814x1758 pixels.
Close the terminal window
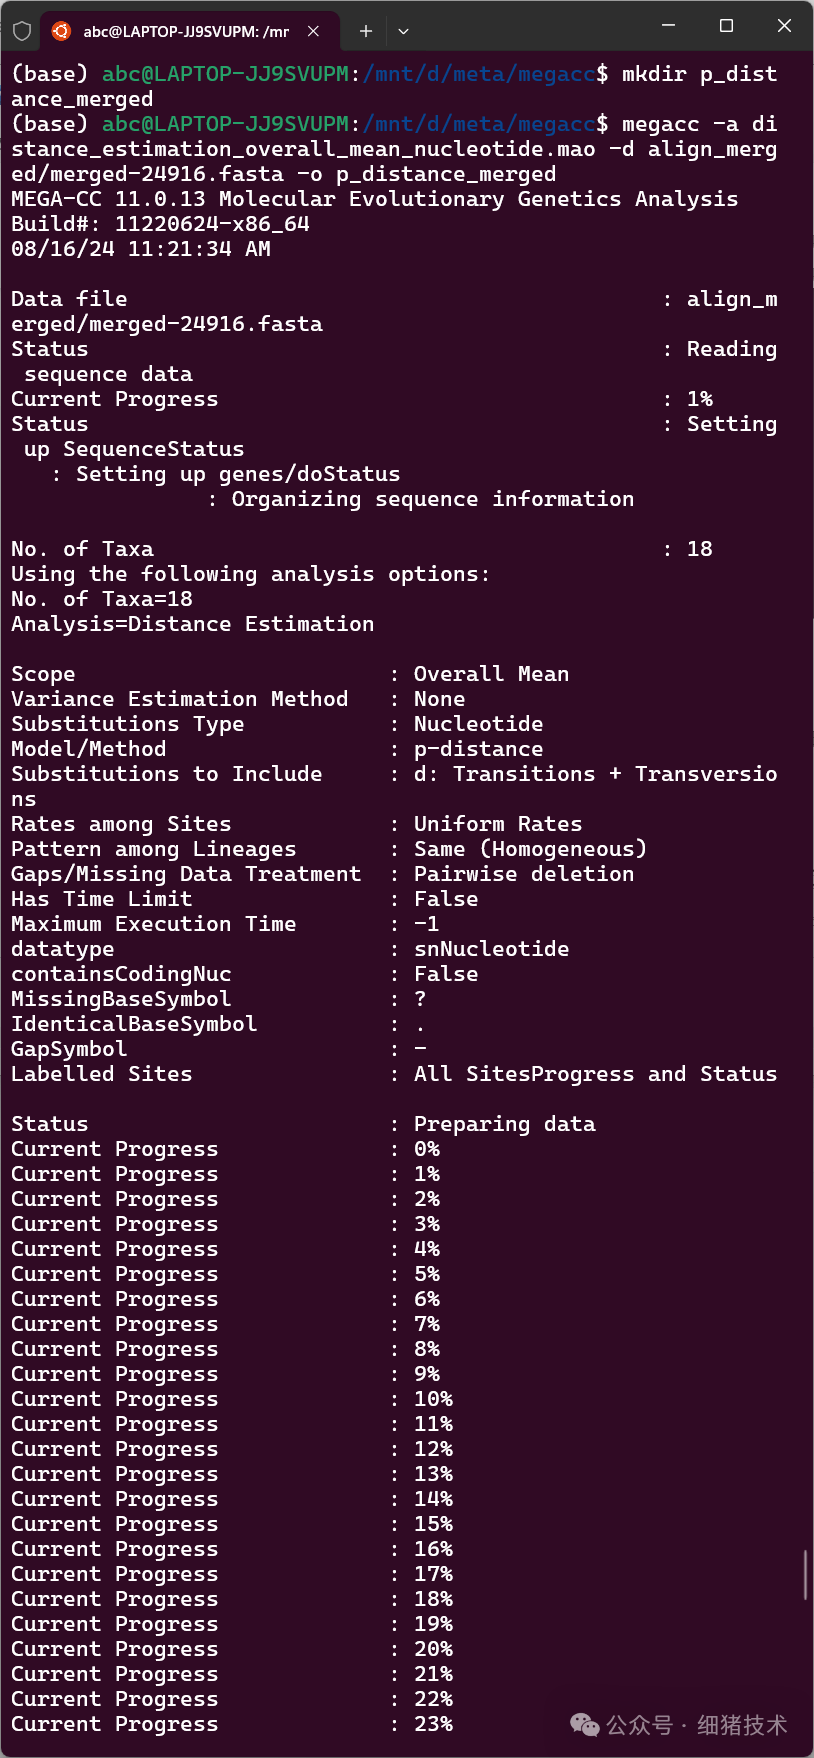[784, 26]
